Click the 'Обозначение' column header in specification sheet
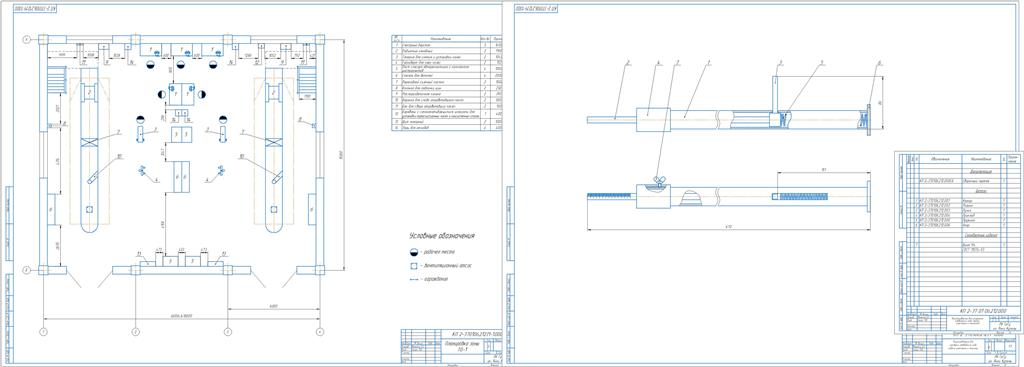The width and height of the screenshot is (1024, 367). point(939,158)
